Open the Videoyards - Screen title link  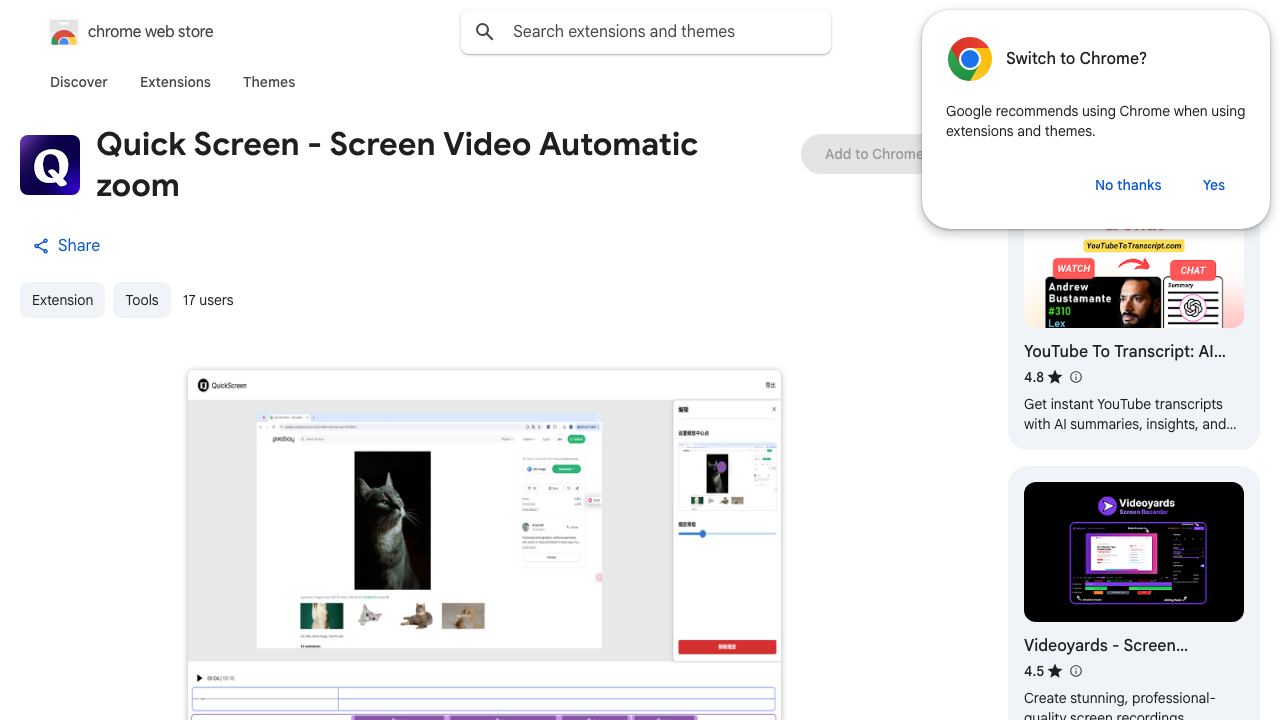click(x=1106, y=645)
